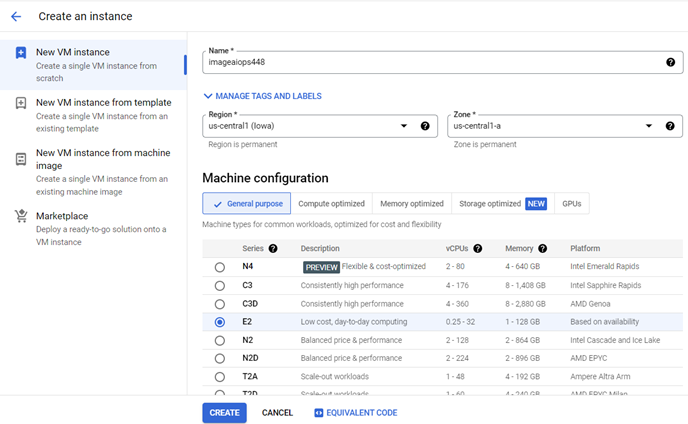
Task: Switch to the GPUs tab
Action: [x=571, y=204]
